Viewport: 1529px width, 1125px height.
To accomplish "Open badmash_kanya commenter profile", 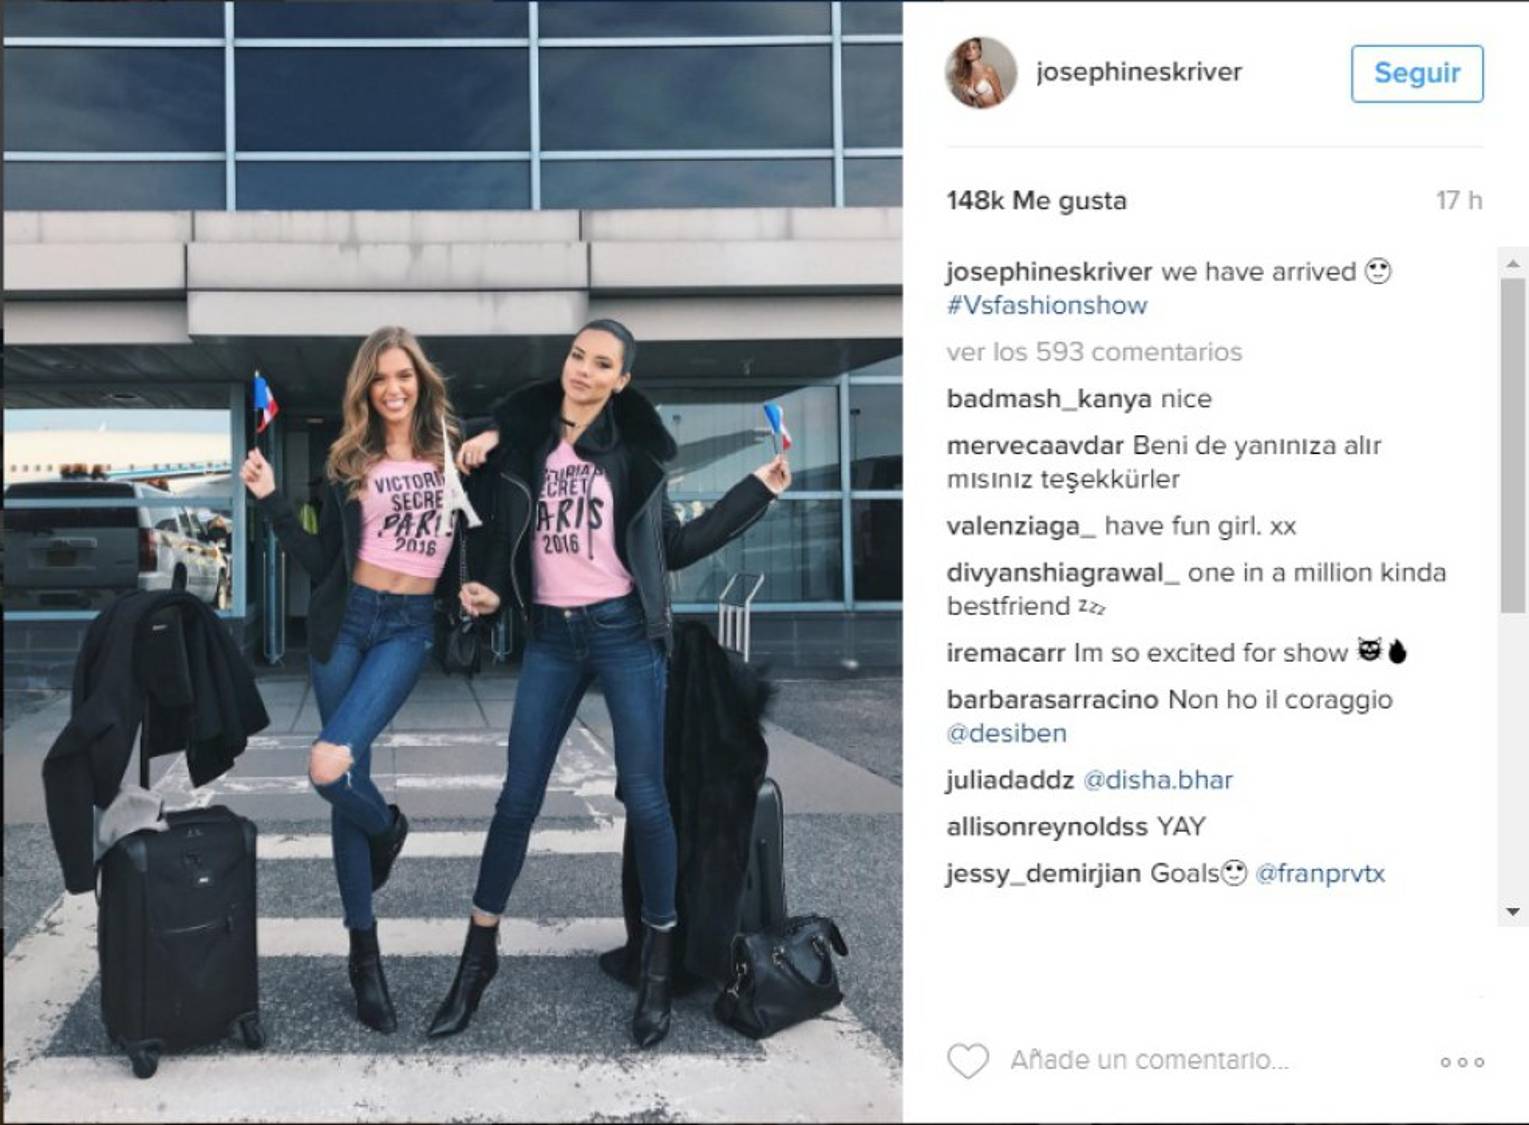I will point(1049,399).
